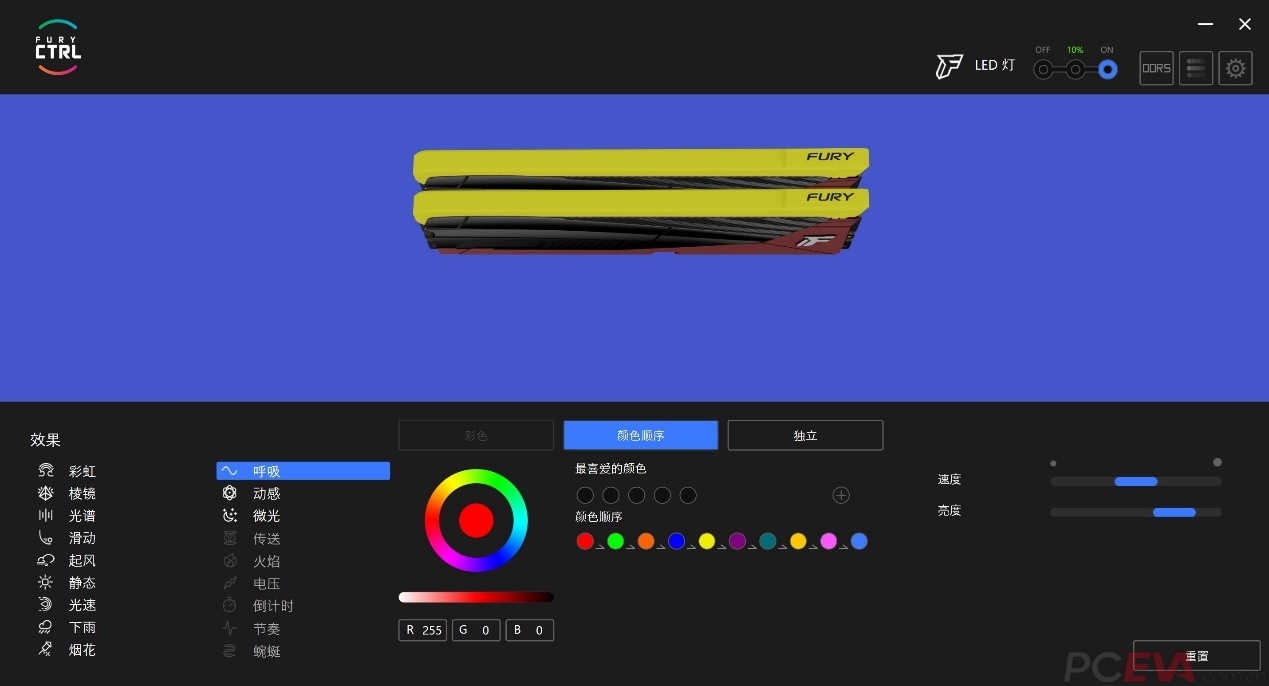
Task: Add a favorite color with plus icon
Action: tap(841, 495)
